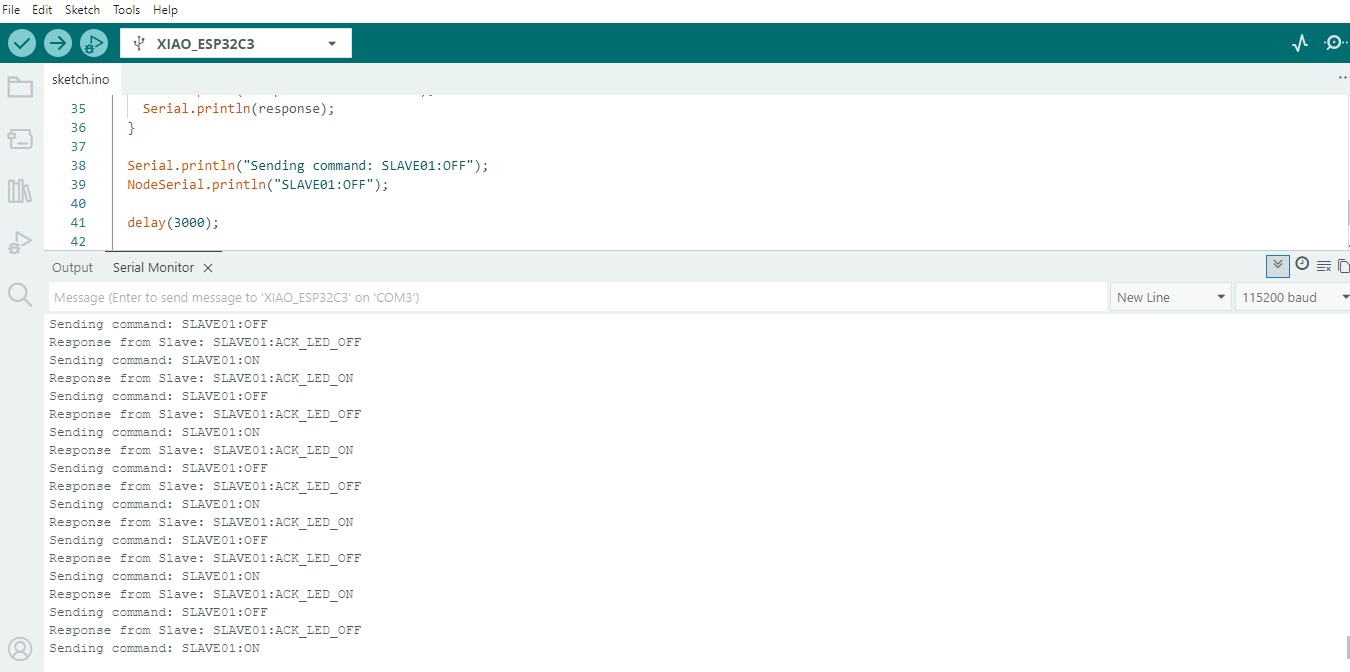Open the Sketch menu
The width and height of the screenshot is (1350, 672).
(x=82, y=9)
